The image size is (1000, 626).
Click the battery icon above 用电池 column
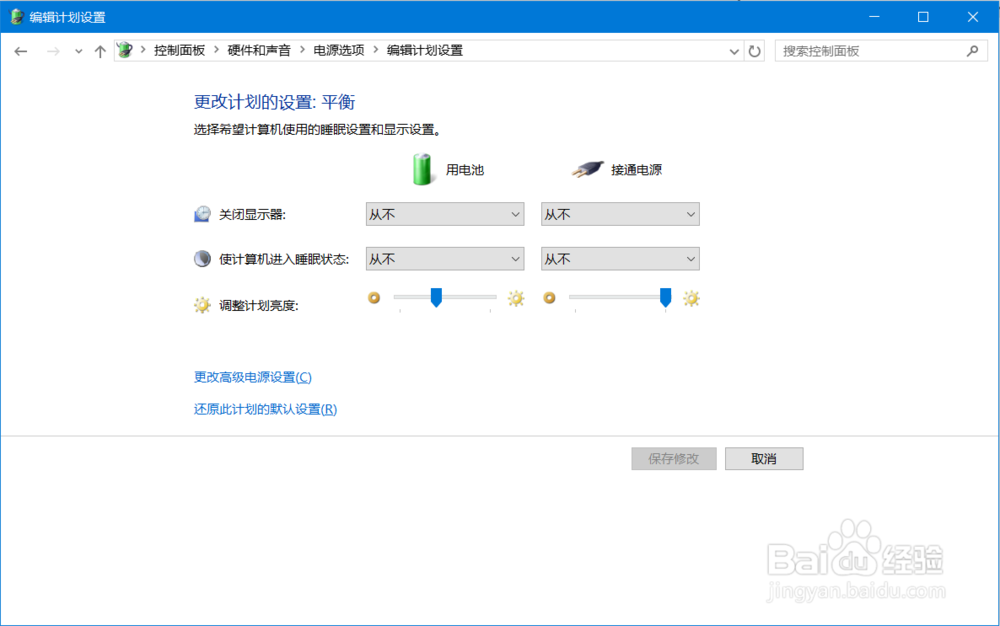tap(421, 168)
